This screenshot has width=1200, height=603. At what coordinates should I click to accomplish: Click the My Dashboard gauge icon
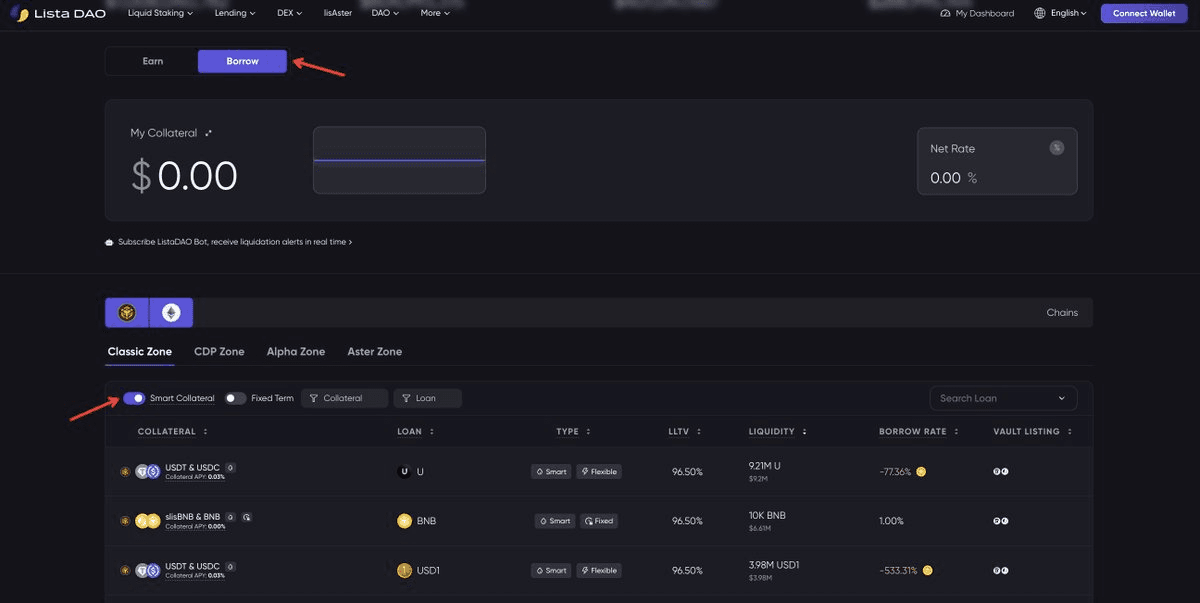point(945,14)
